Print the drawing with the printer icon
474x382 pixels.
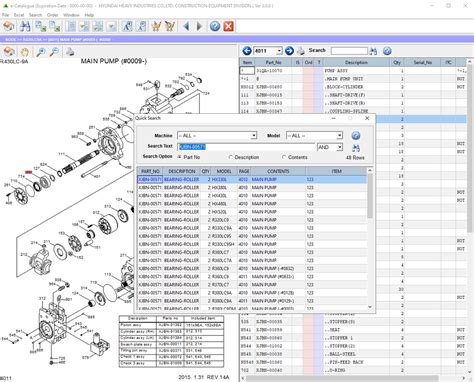click(70, 52)
